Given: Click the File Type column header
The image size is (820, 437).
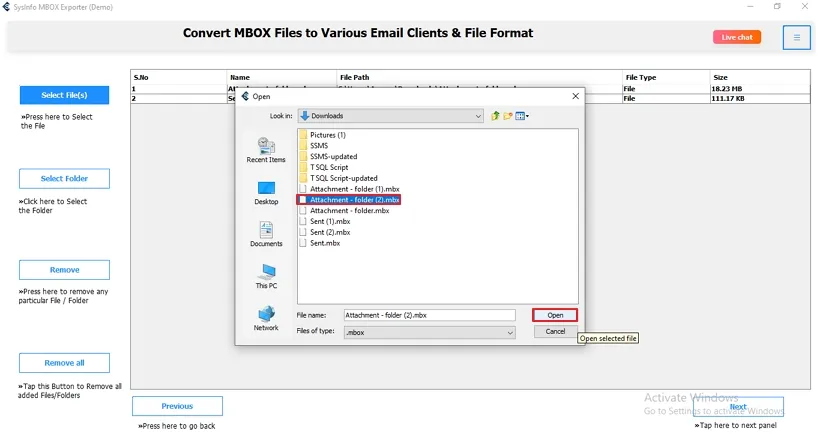Looking at the screenshot, I should (x=665, y=77).
